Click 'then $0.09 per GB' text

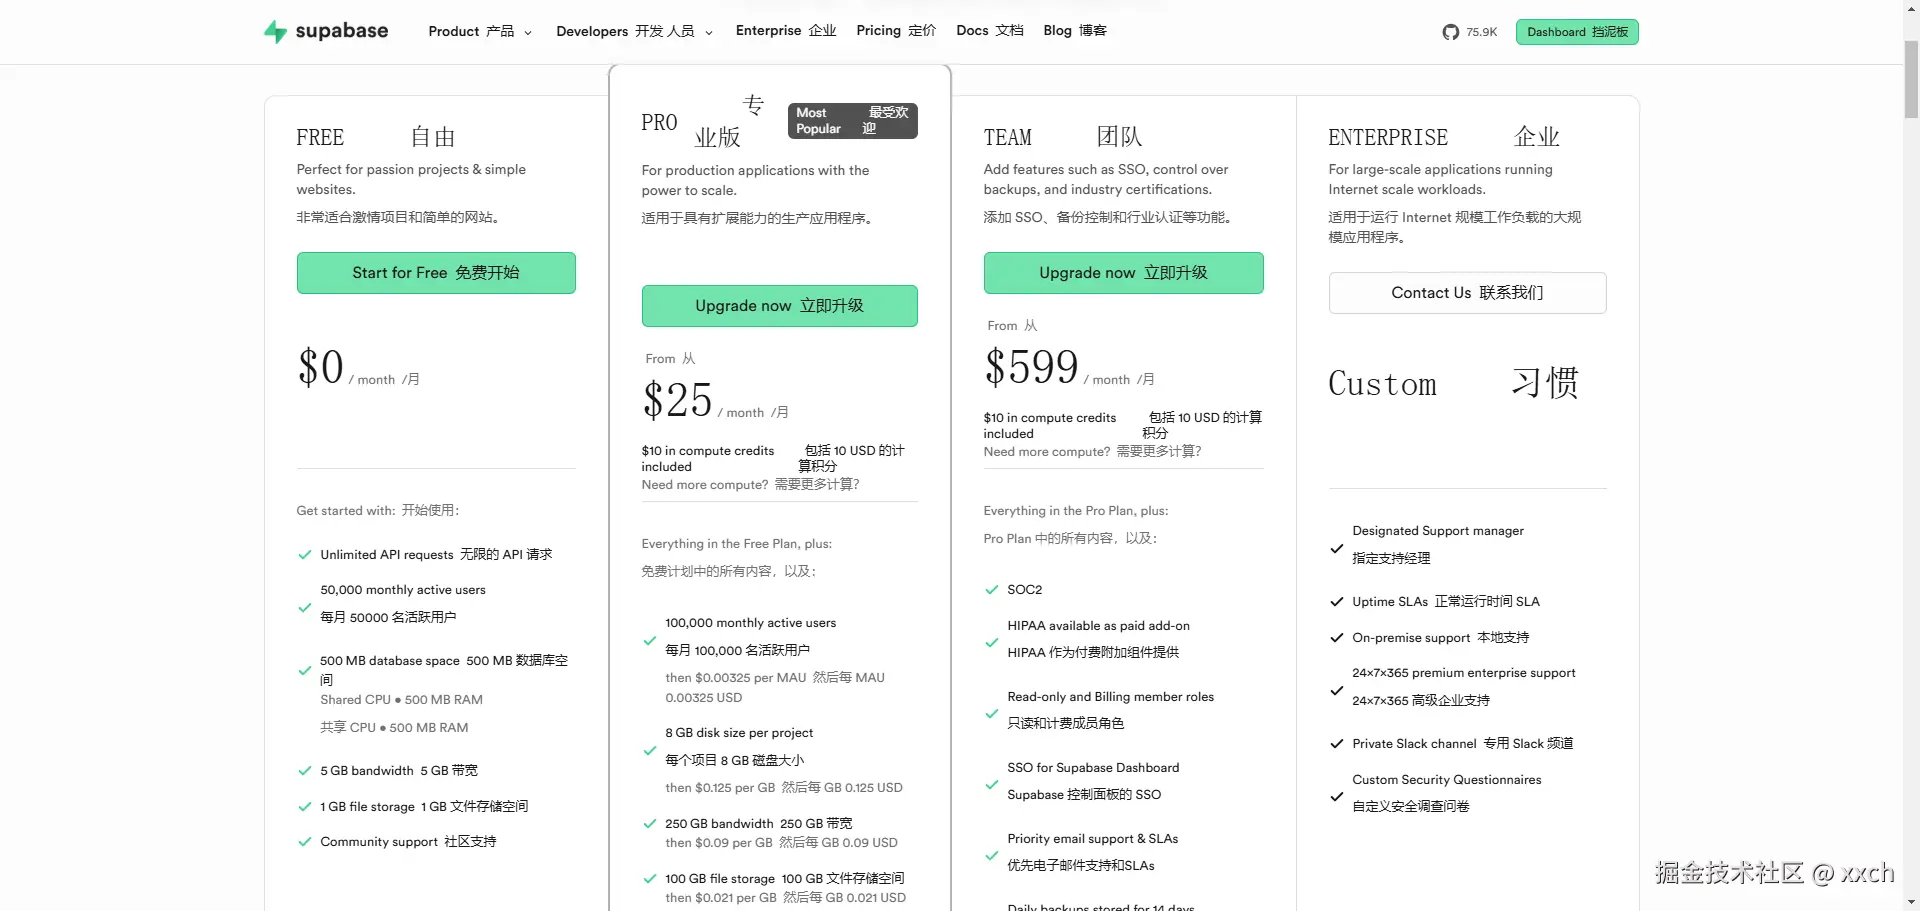(719, 843)
